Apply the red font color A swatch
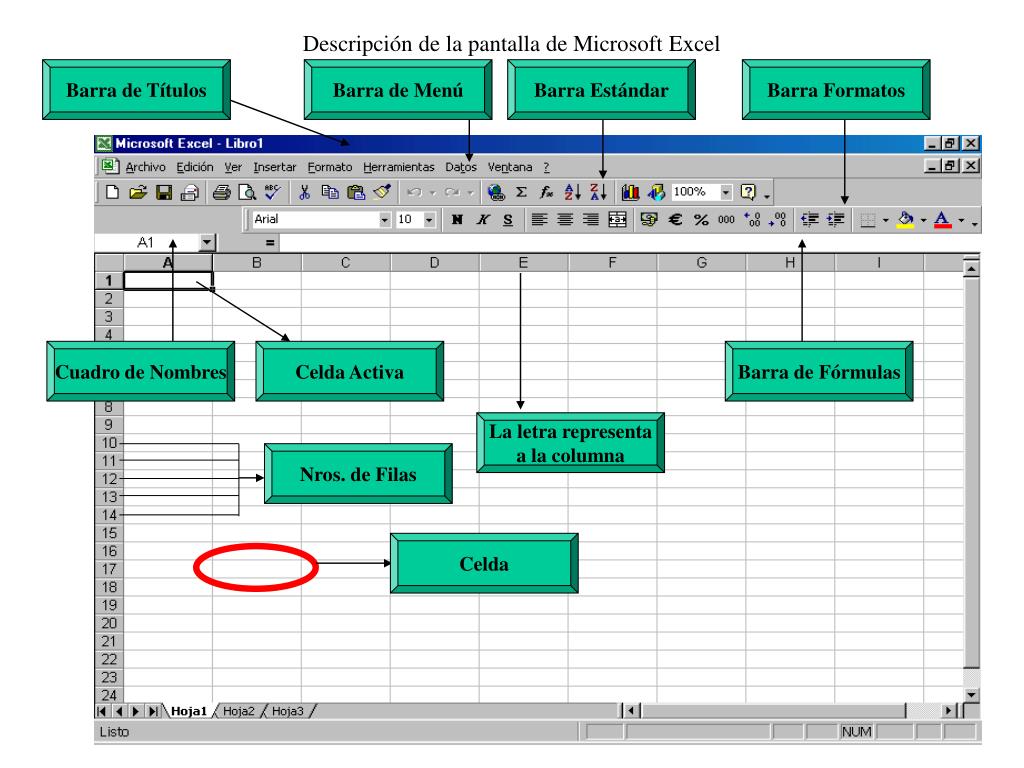This screenshot has width=1024, height=768. pyautogui.click(x=942, y=219)
